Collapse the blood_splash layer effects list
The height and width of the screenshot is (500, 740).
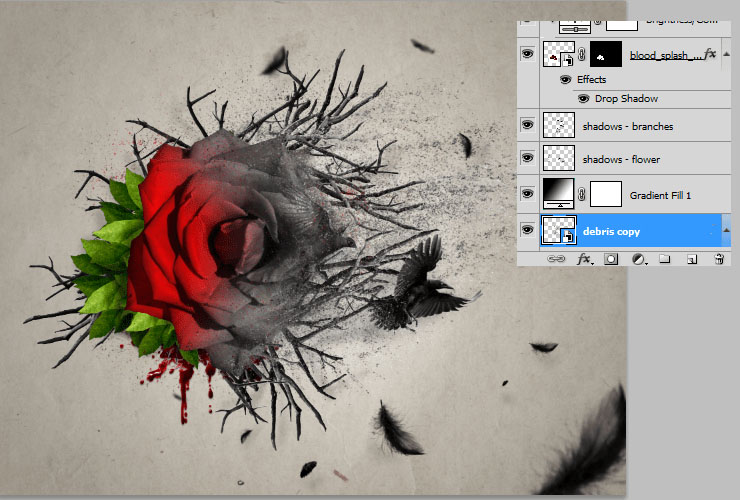pyautogui.click(x=724, y=54)
